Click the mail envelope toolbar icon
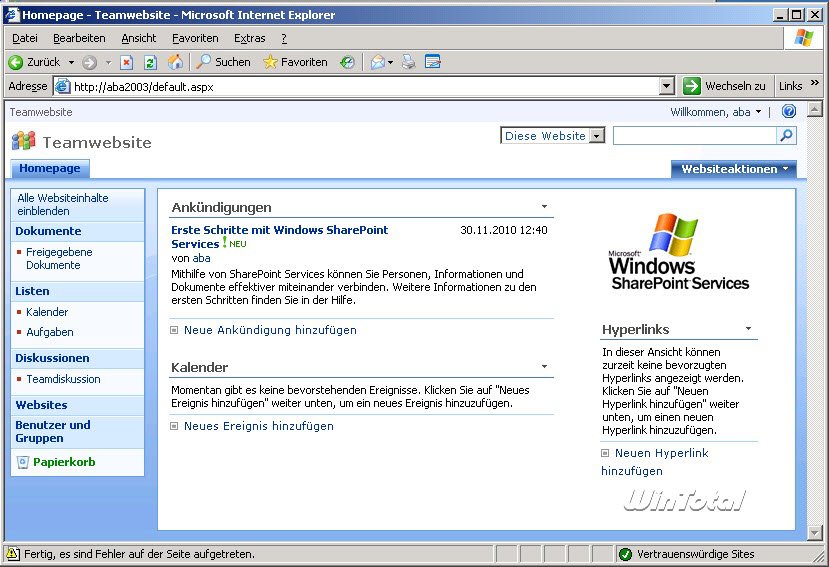829x567 pixels. 377,62
